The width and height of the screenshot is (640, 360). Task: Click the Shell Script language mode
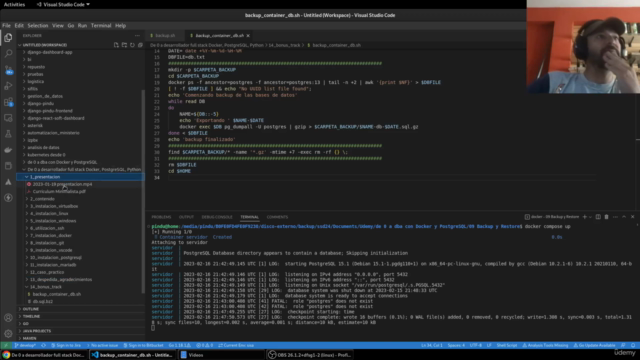(507, 345)
